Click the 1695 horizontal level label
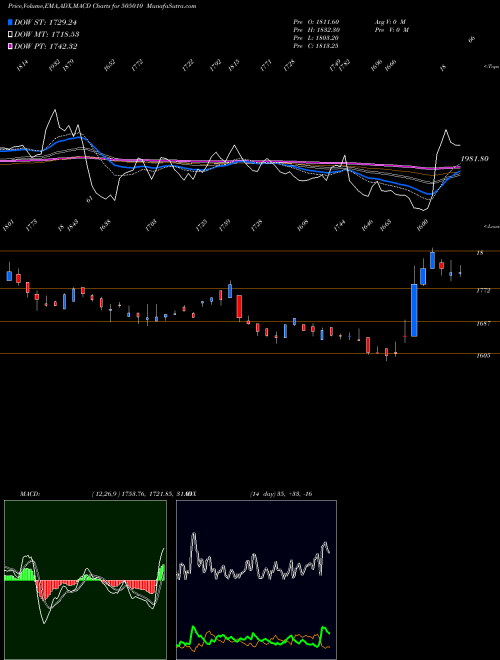 tap(483, 356)
